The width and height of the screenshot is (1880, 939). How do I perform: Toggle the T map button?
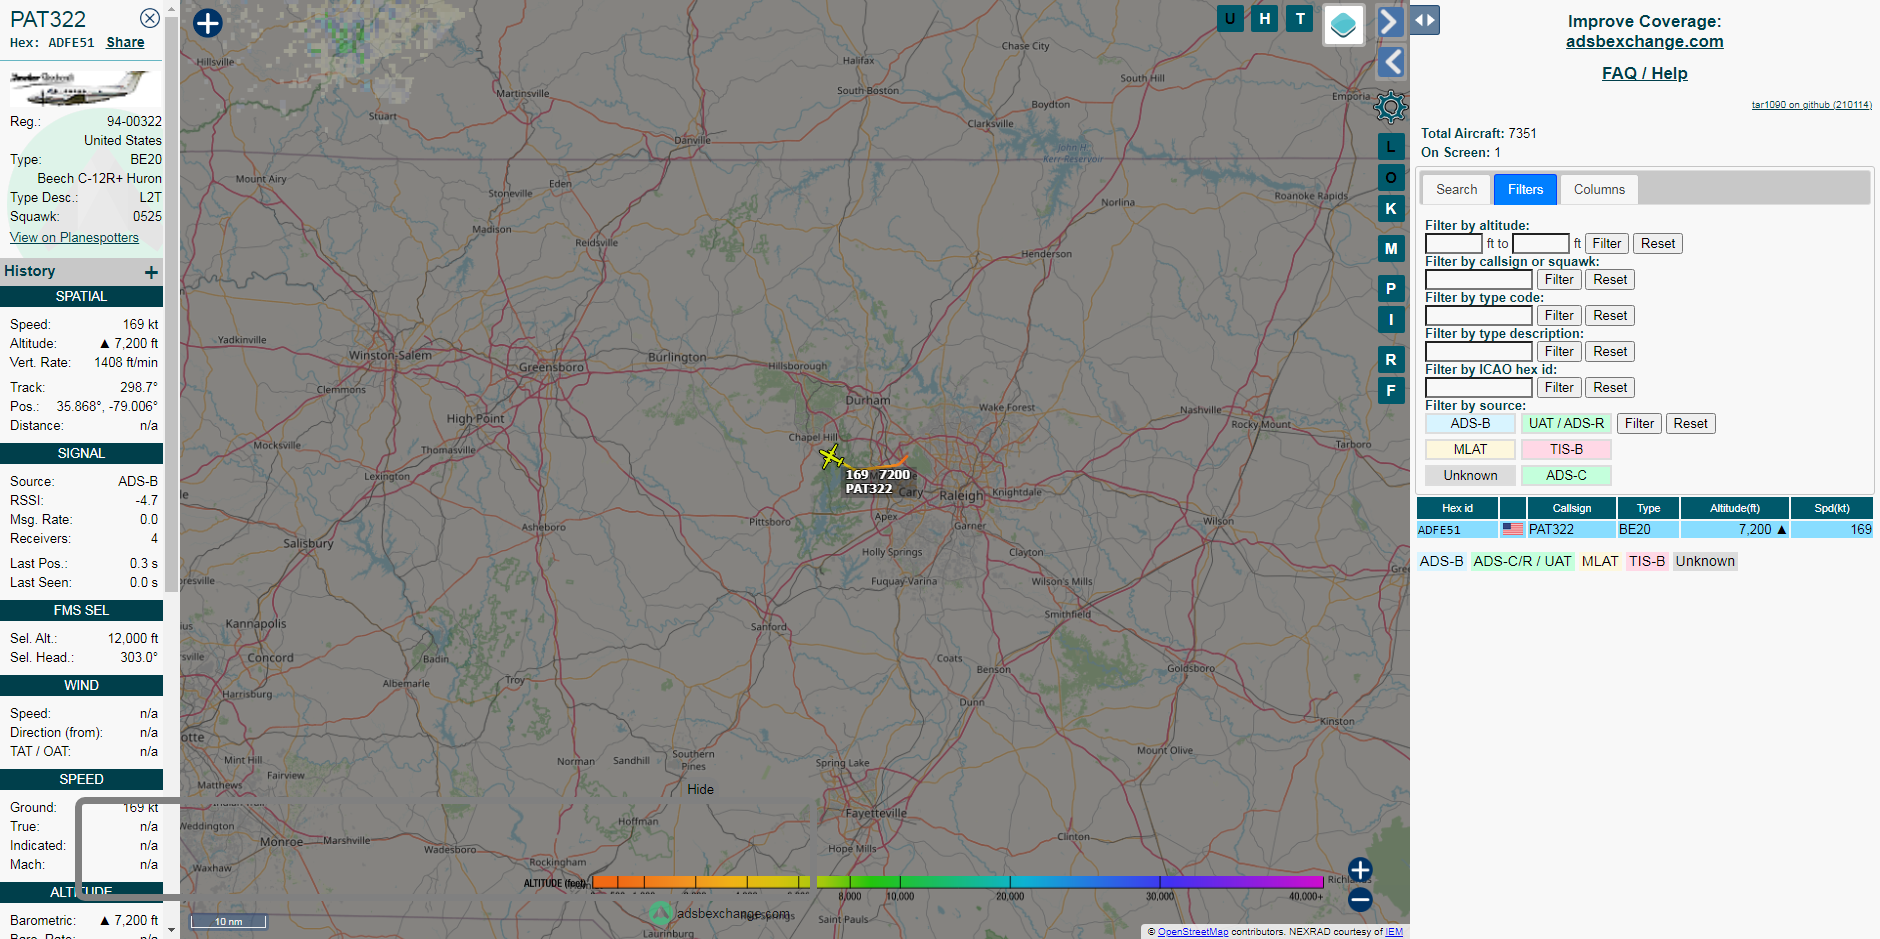[1300, 18]
